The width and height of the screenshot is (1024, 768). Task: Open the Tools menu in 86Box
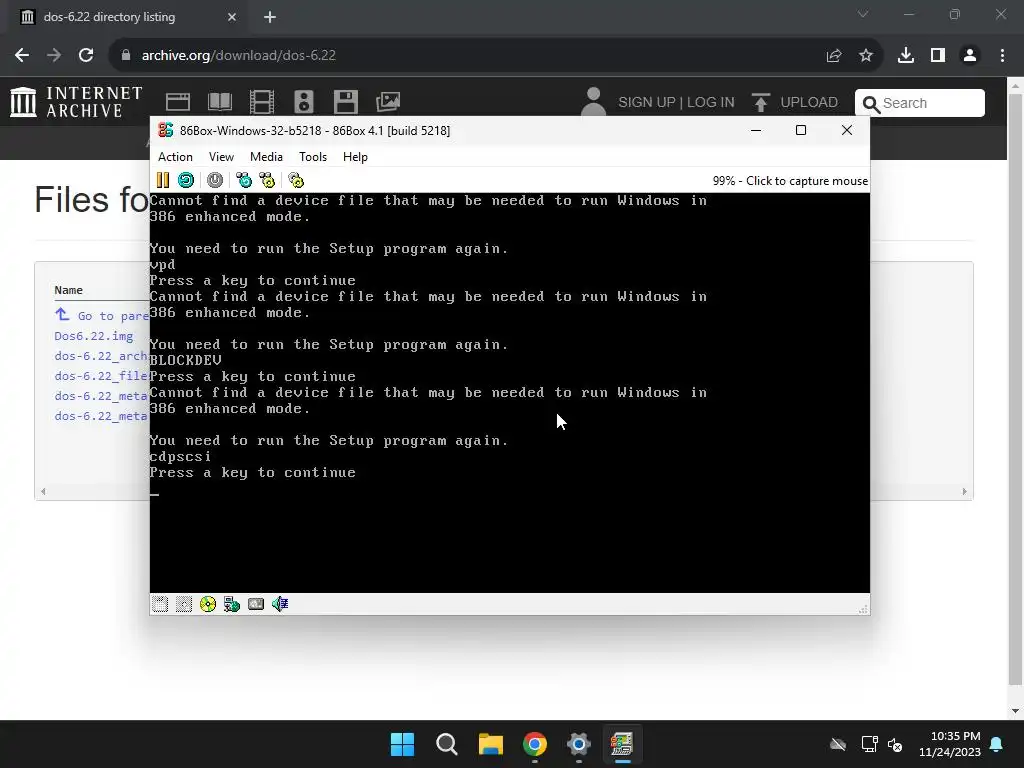point(313,157)
